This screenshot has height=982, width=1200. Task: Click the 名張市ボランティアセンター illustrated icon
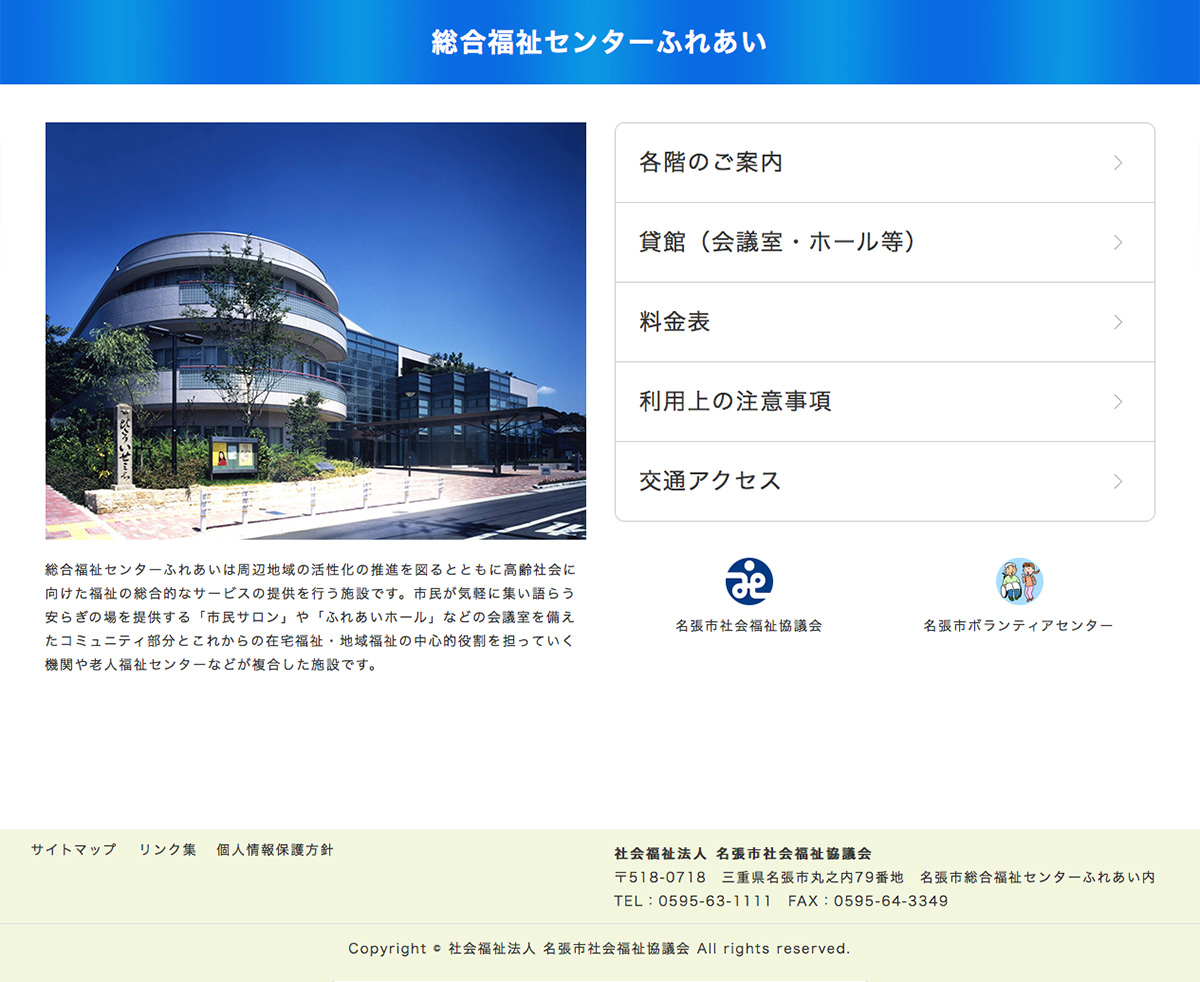tap(1018, 581)
